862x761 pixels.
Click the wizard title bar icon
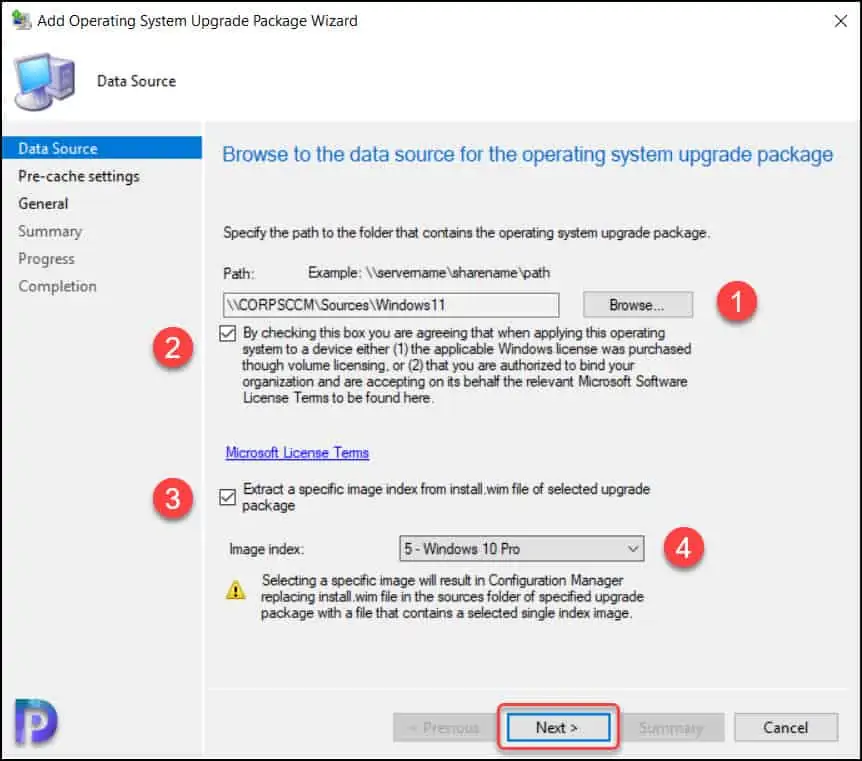tap(22, 20)
